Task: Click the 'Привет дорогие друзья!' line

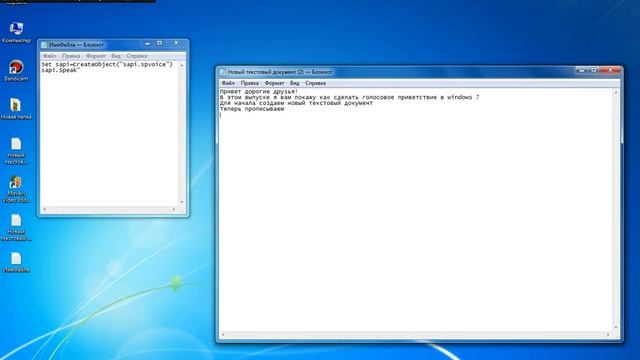Action: pos(259,92)
